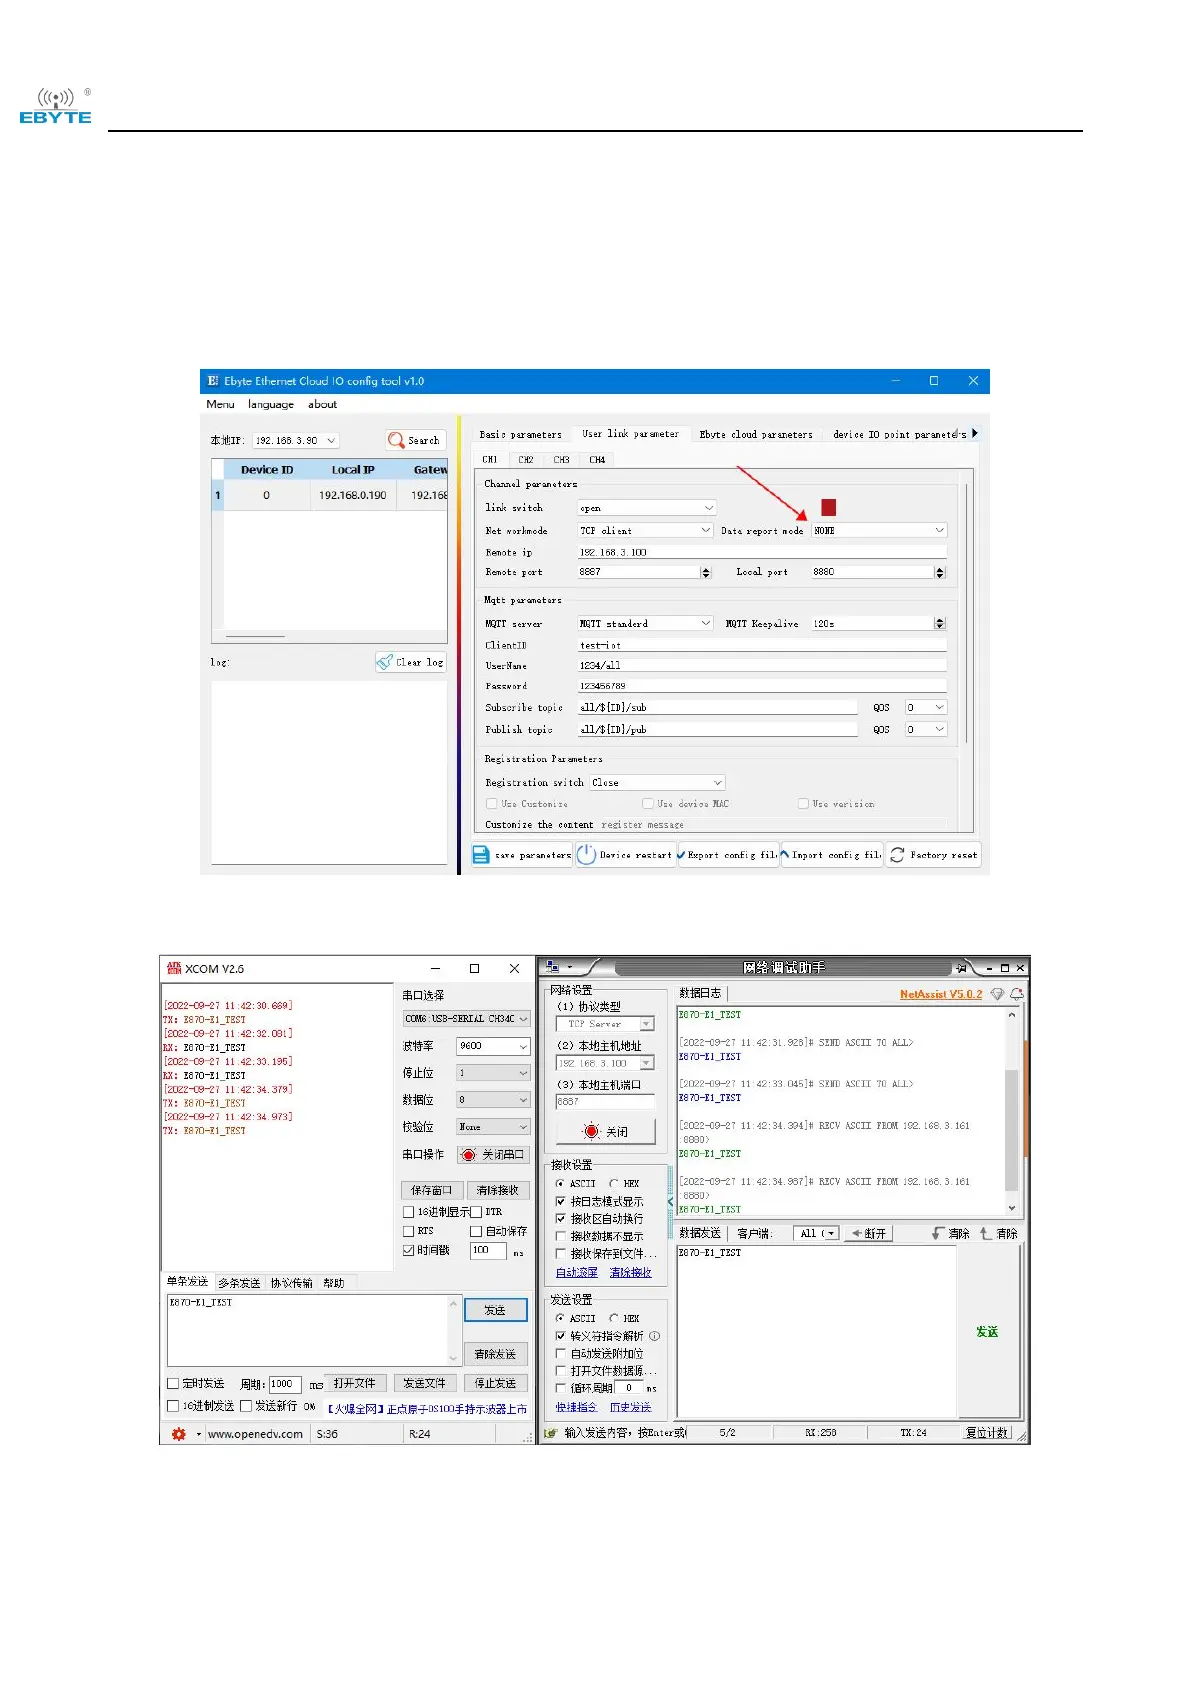The width and height of the screenshot is (1191, 1684).
Task: Select the CH2 channel tab
Action: pyautogui.click(x=526, y=460)
